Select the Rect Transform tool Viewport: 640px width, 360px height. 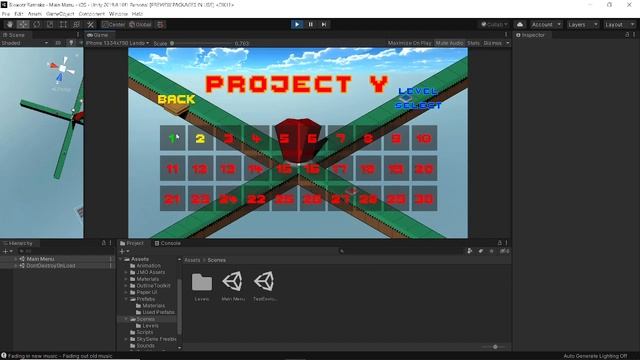63,24
